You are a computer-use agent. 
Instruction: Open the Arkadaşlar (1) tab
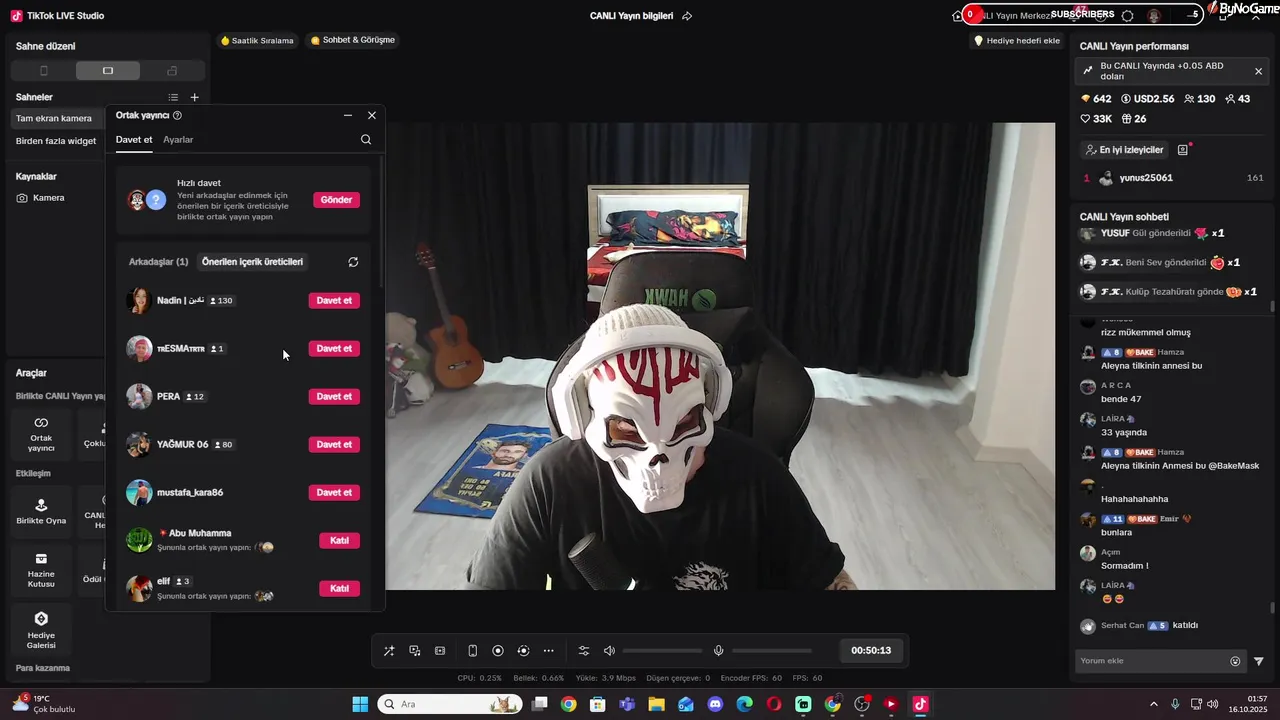tap(159, 262)
